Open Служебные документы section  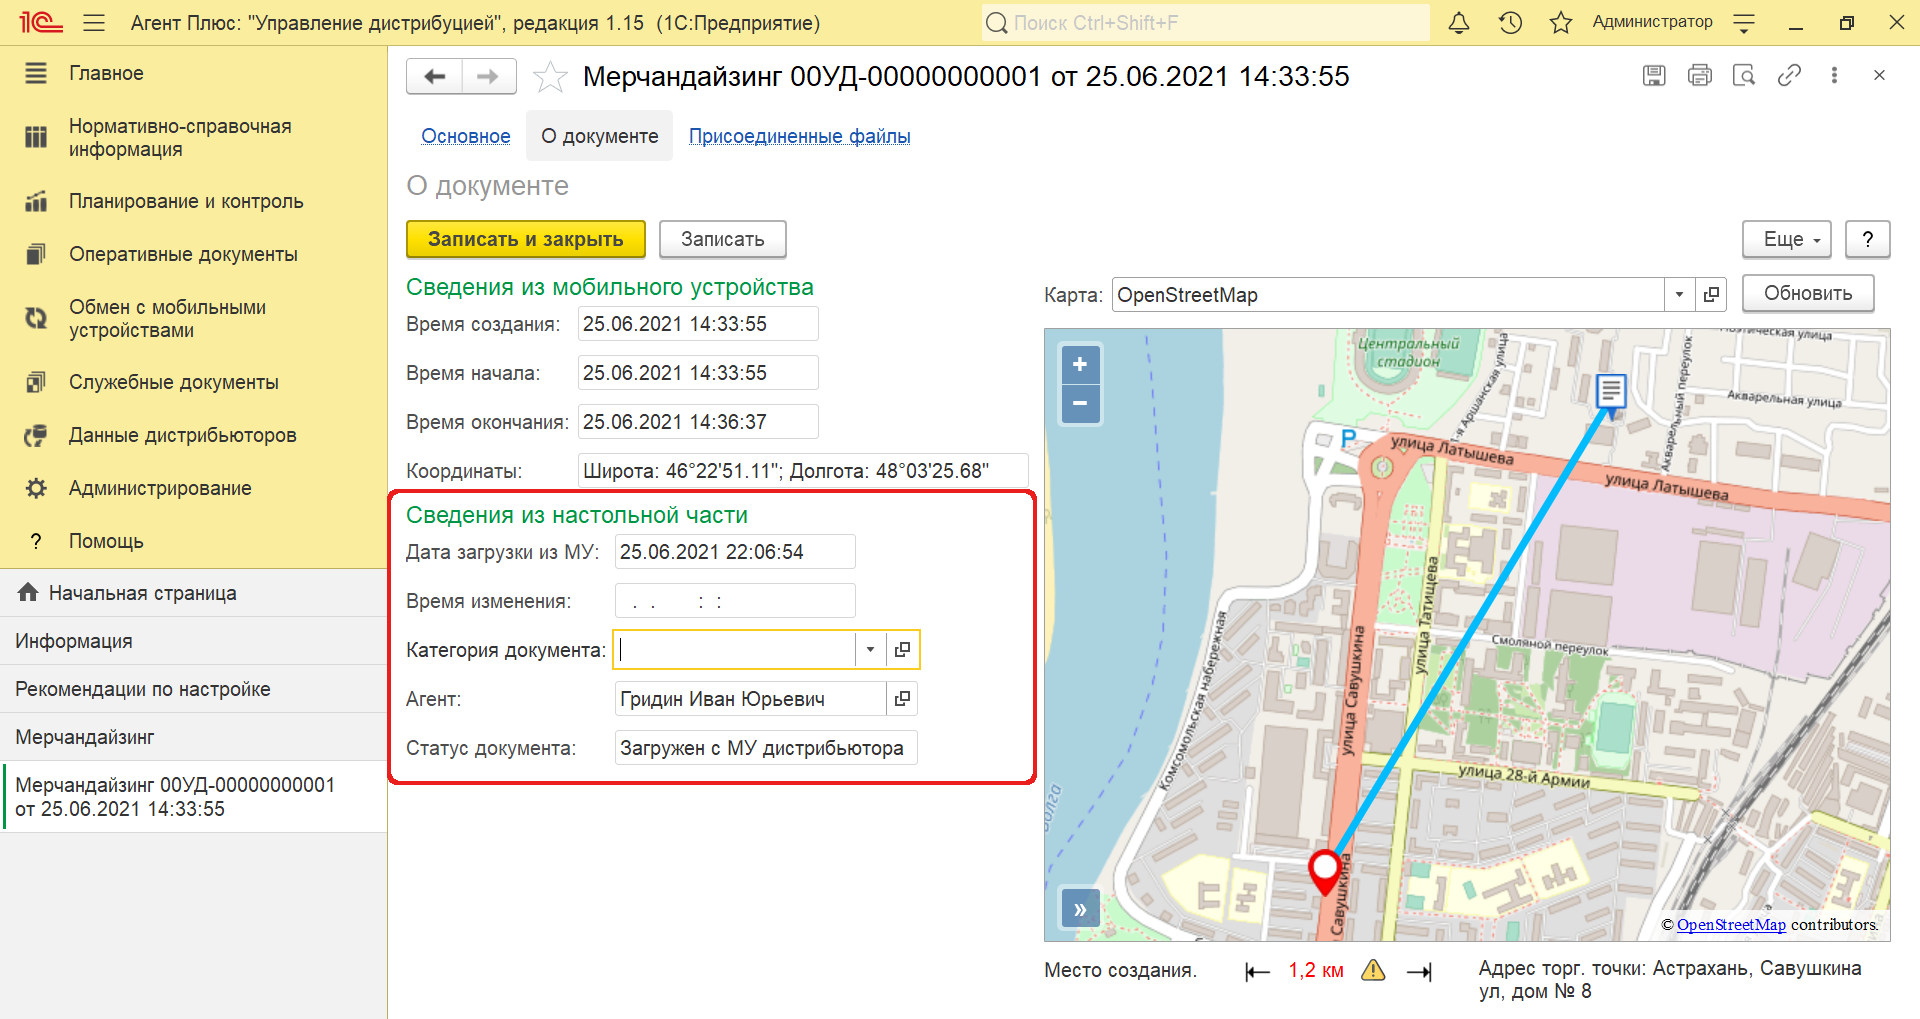pos(193,382)
